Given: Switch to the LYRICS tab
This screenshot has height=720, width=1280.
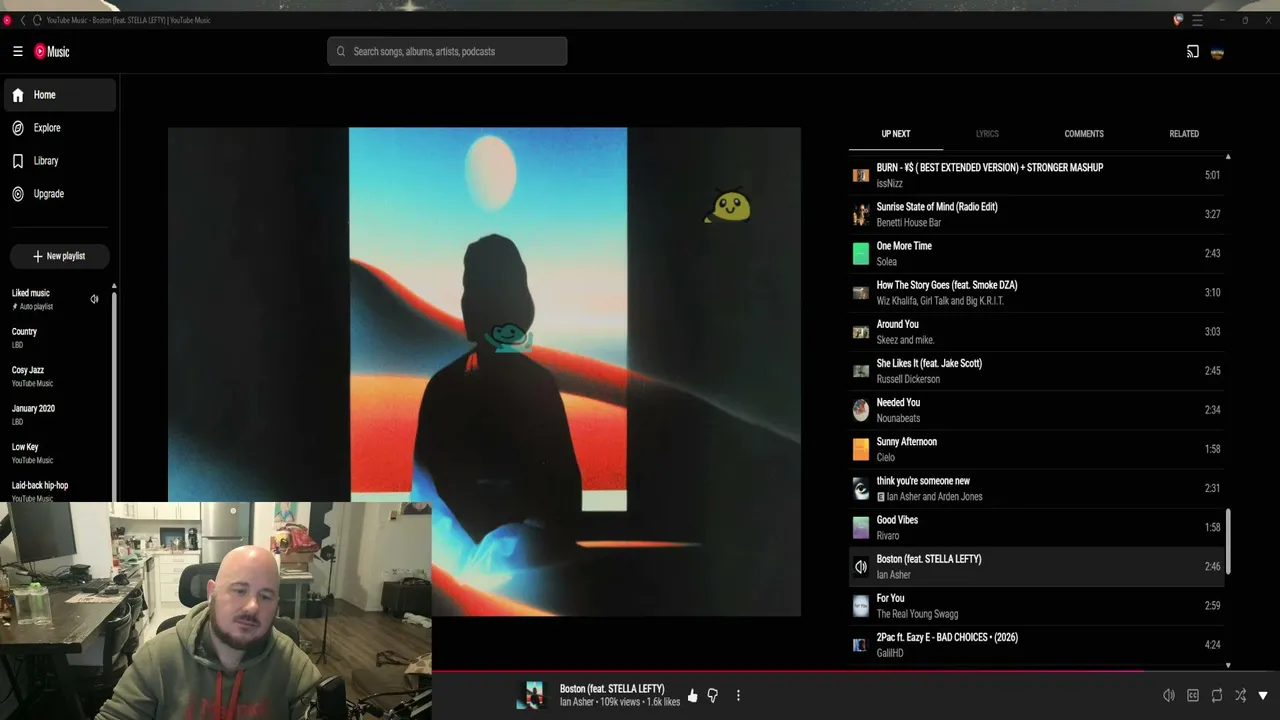Looking at the screenshot, I should coord(987,134).
